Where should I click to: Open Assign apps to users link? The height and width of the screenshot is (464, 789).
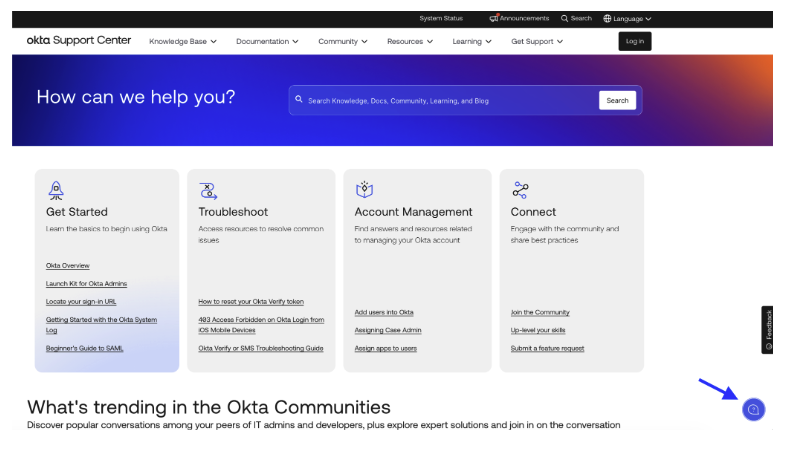coord(385,348)
